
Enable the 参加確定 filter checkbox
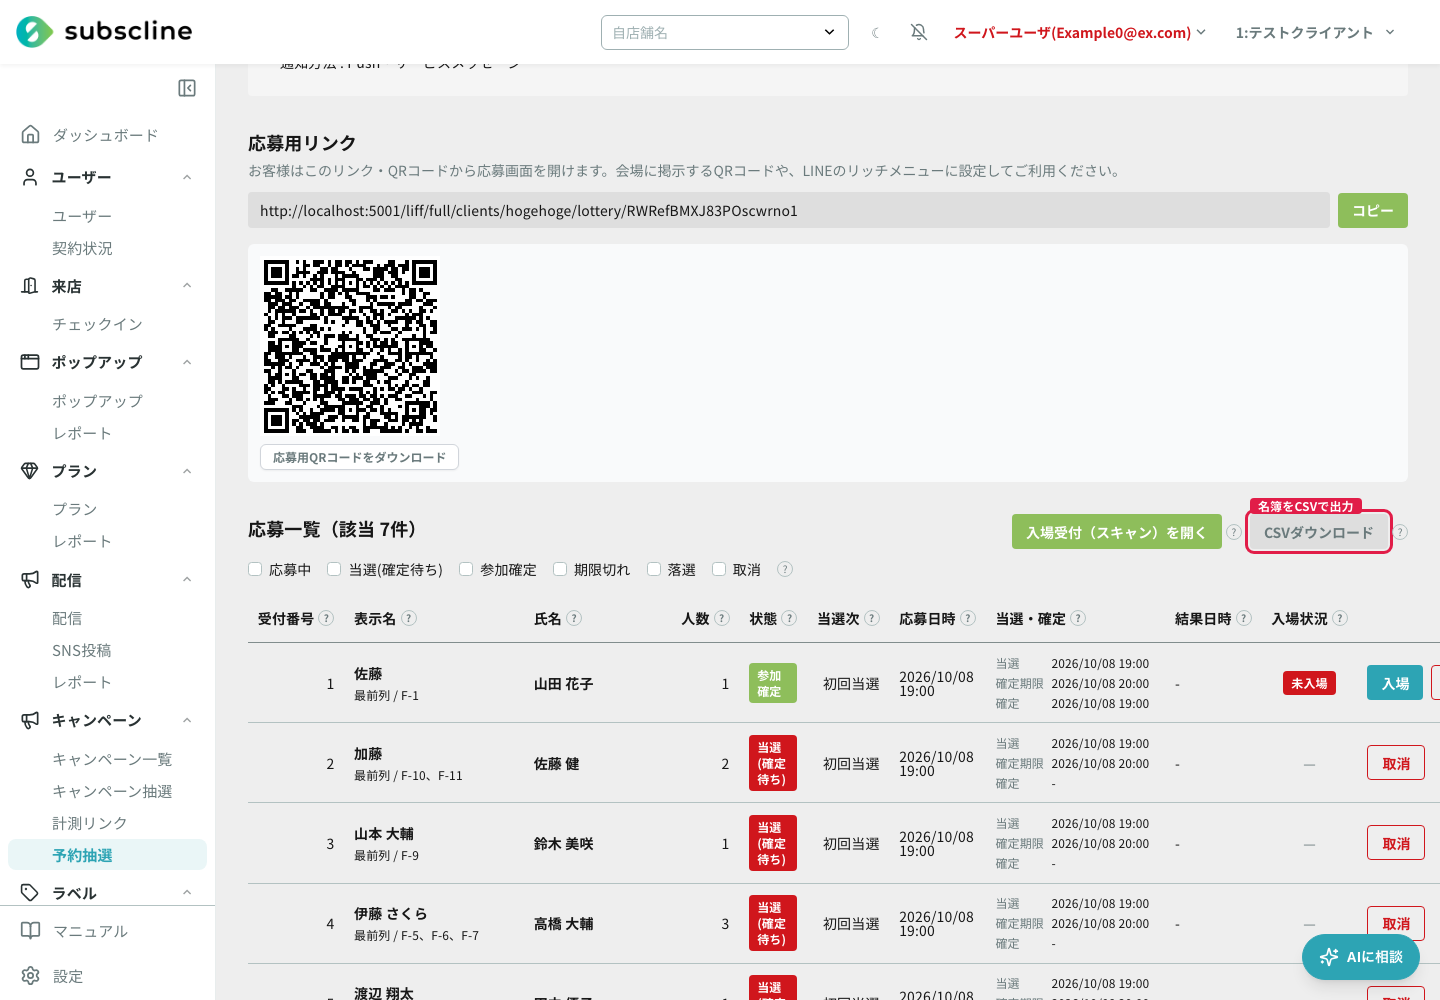(466, 569)
